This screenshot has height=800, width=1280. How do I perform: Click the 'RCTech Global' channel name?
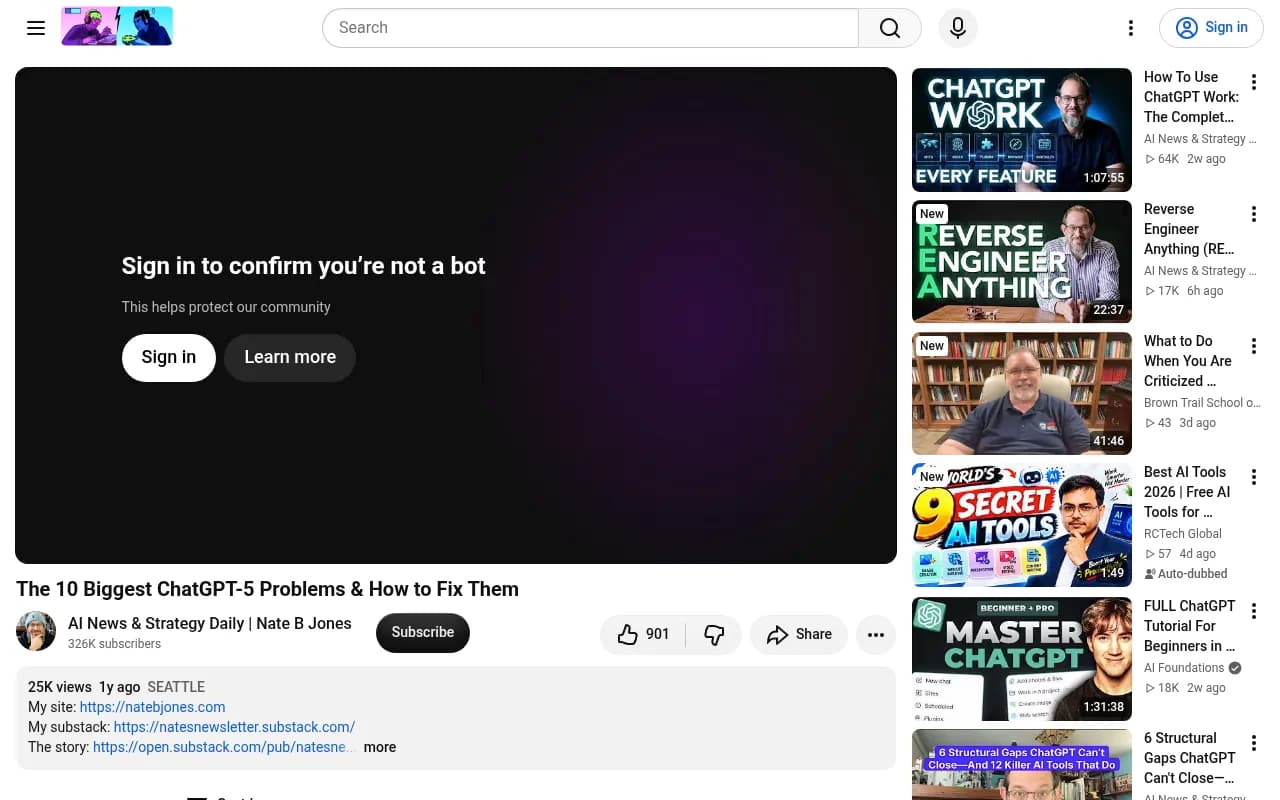(x=1183, y=534)
